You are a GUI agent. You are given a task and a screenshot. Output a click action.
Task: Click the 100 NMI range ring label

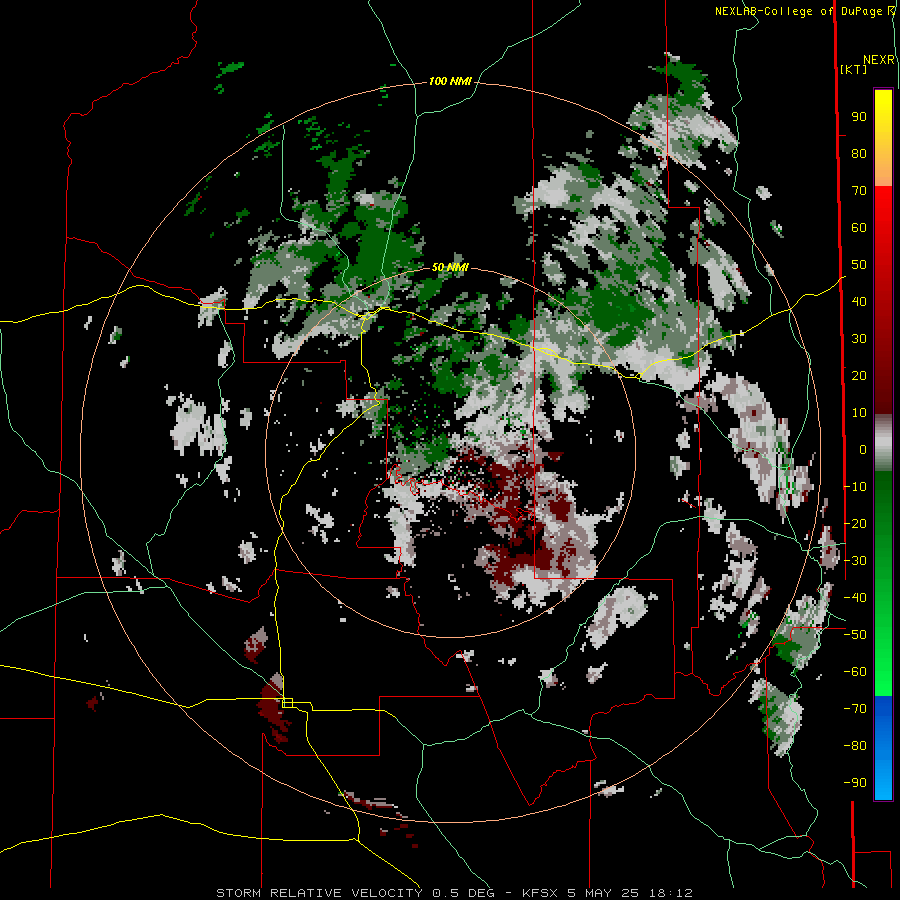tap(450, 81)
